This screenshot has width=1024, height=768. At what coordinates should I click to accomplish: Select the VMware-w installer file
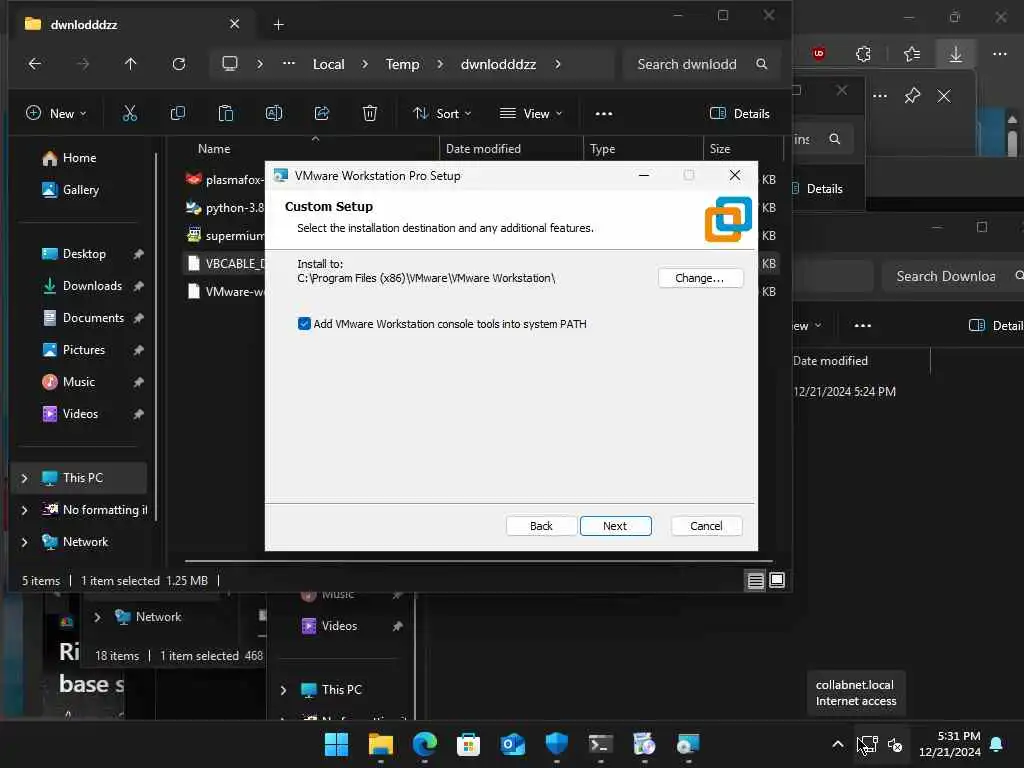coord(225,292)
